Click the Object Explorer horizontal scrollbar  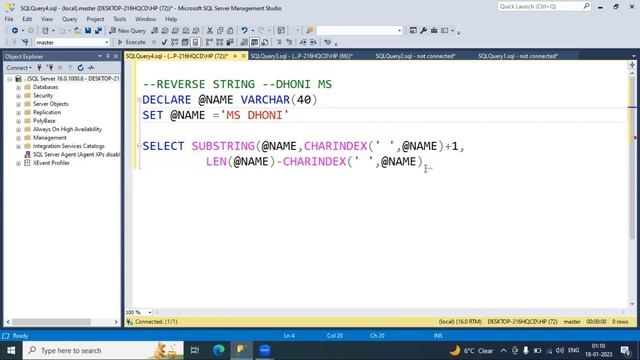51,322
